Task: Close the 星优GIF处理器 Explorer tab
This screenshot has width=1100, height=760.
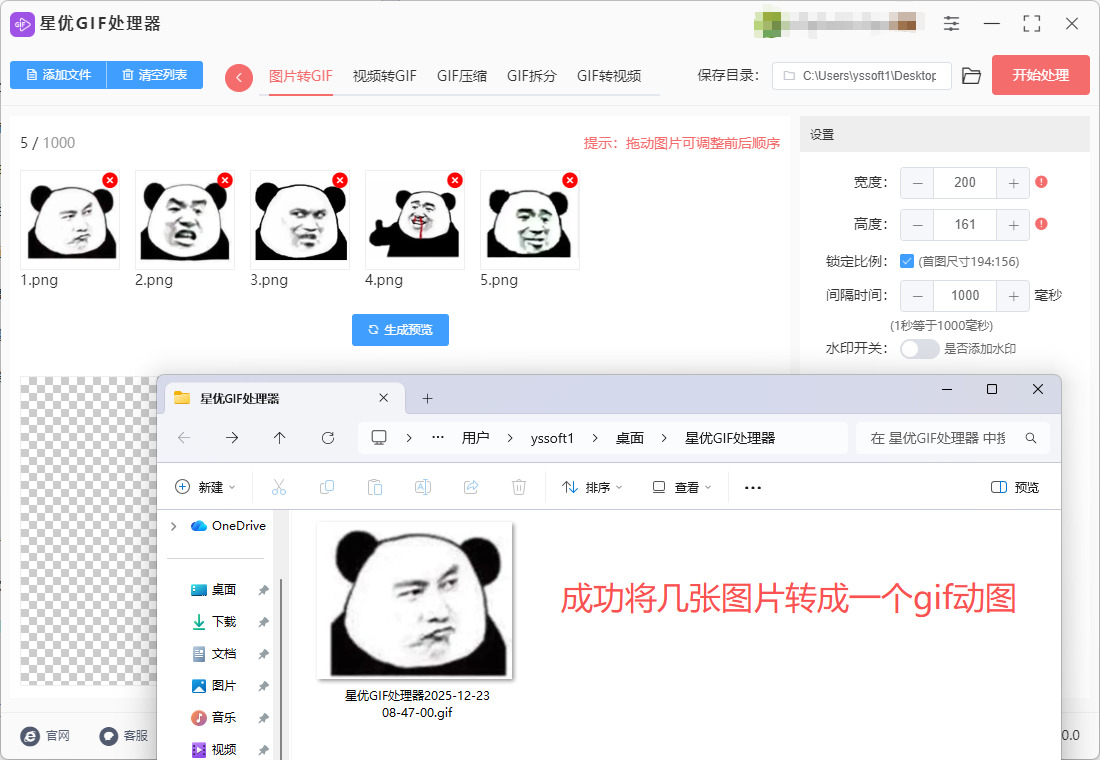Action: point(383,398)
